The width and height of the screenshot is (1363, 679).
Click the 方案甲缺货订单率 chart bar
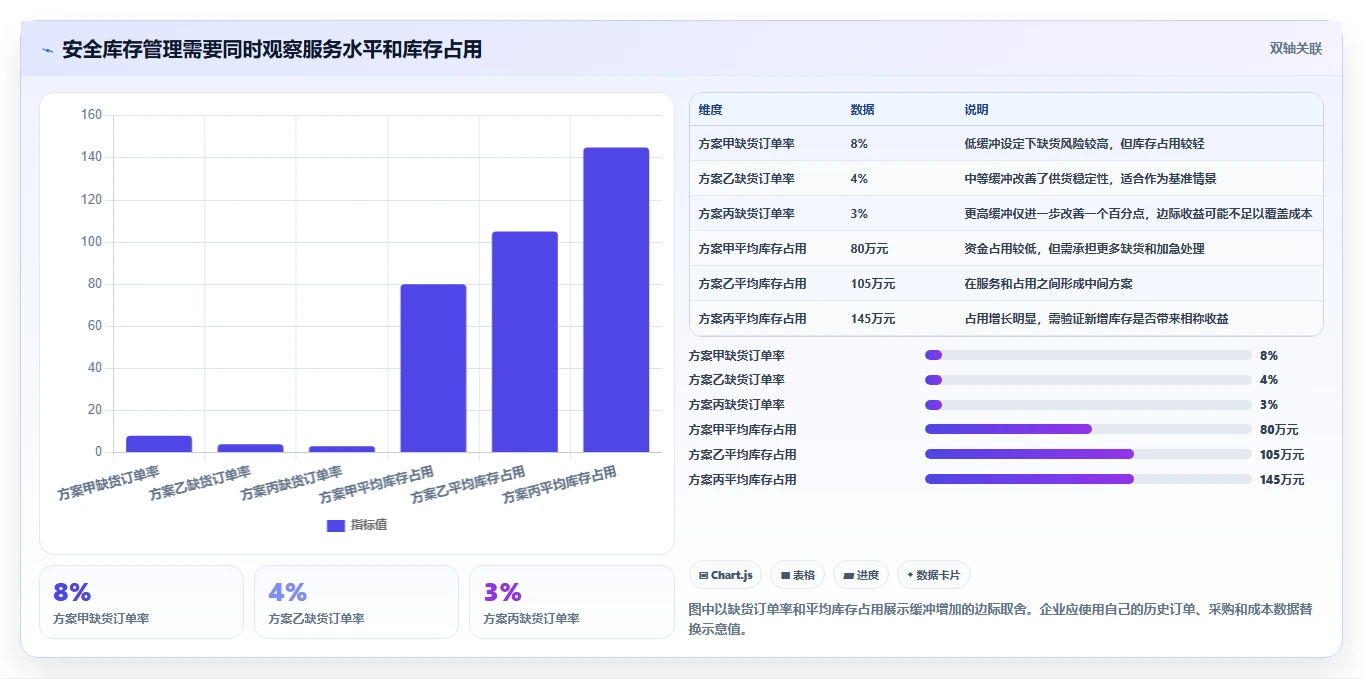point(159,444)
